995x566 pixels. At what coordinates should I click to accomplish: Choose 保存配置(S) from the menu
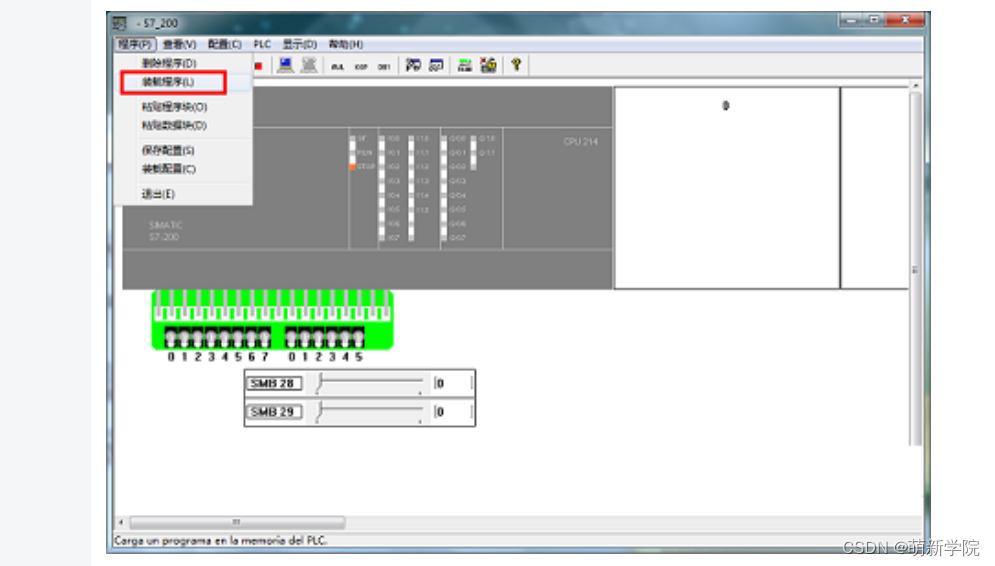183,150
